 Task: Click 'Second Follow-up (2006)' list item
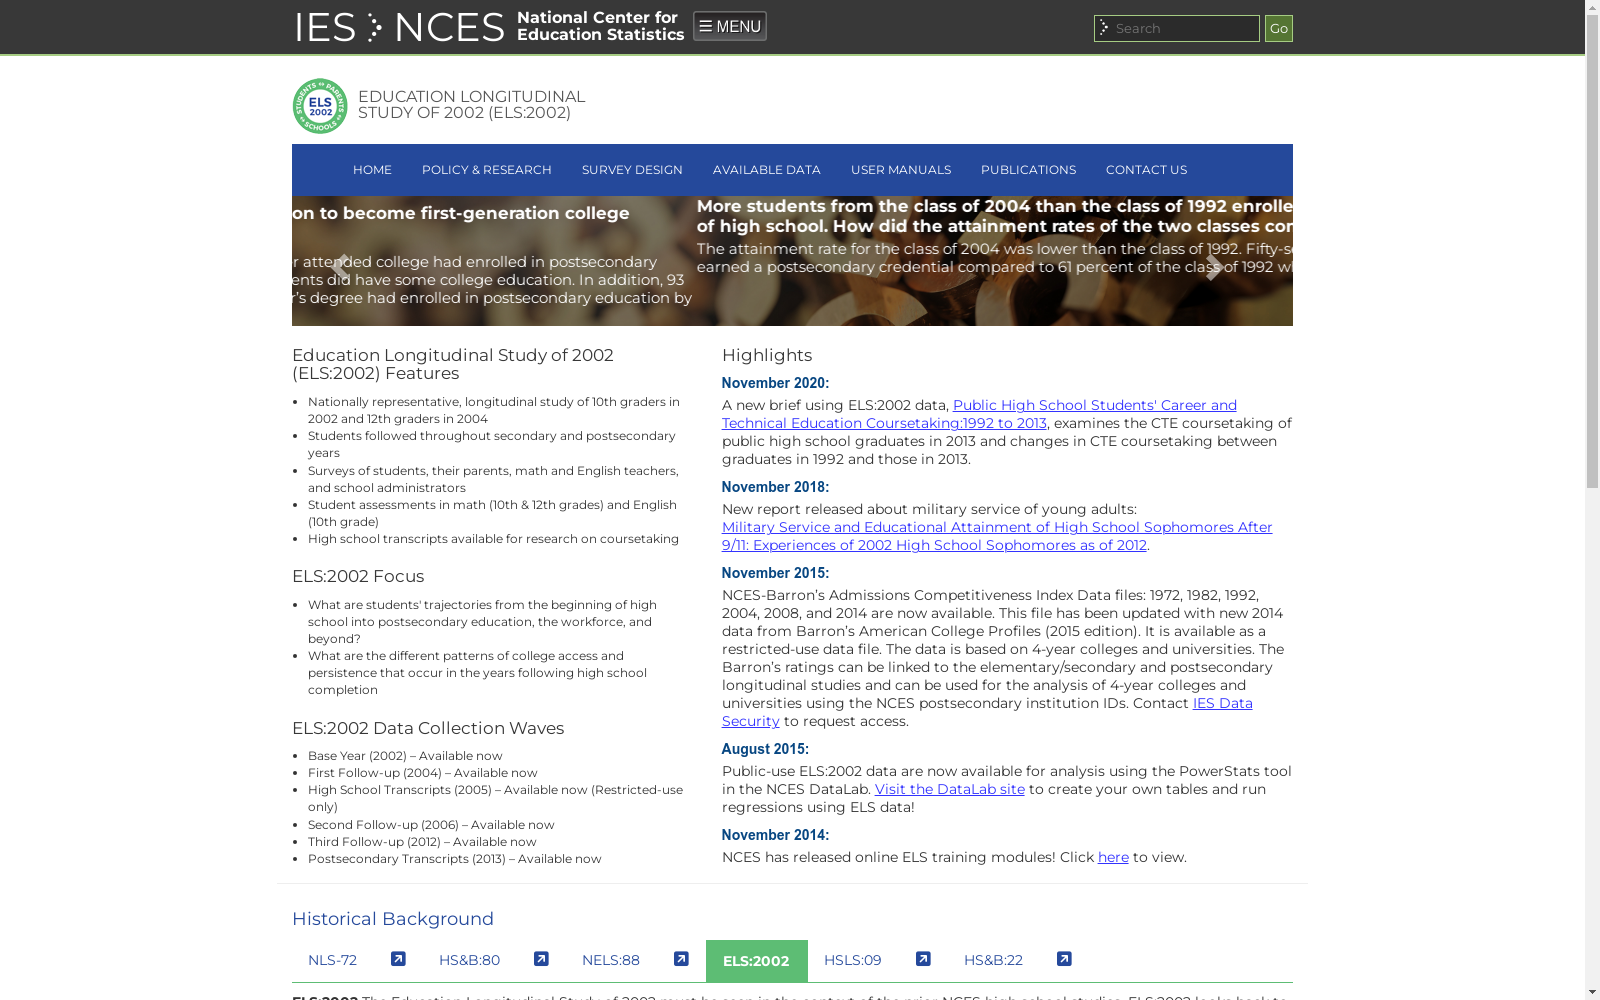coord(431,825)
